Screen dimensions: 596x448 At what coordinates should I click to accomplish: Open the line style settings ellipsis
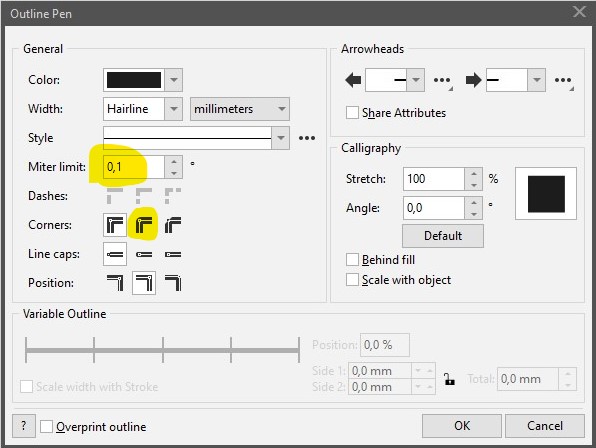point(307,138)
